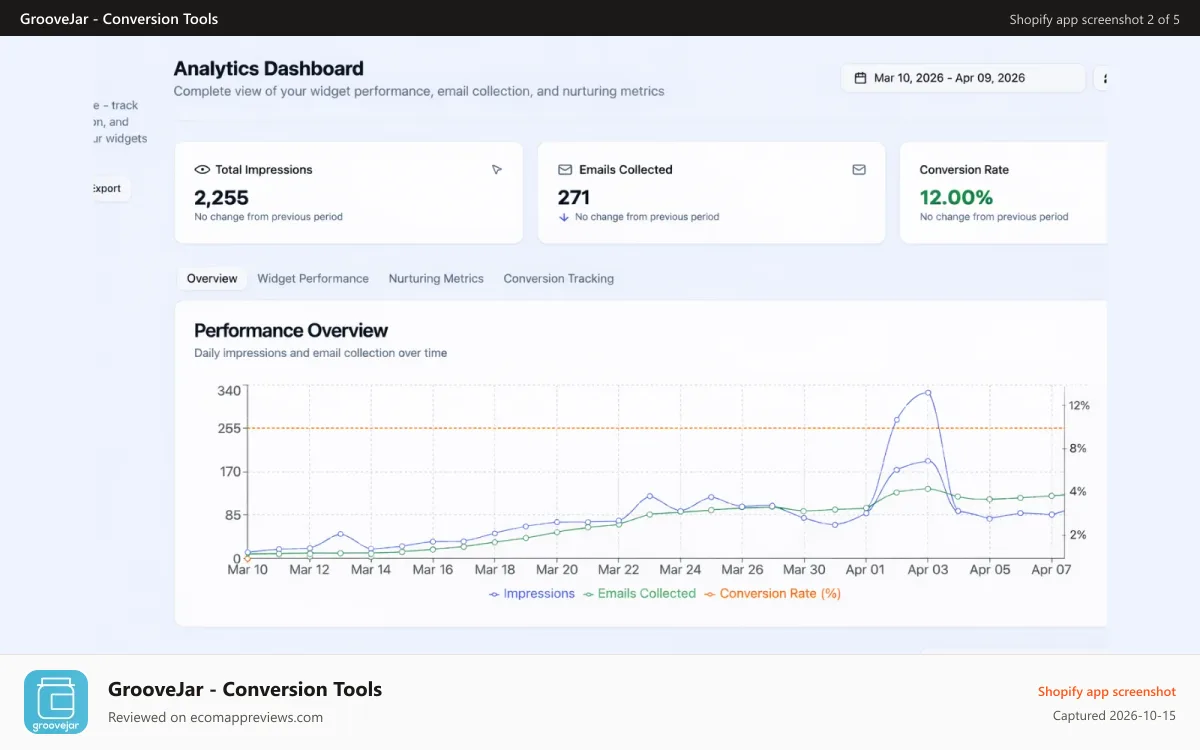Open the Nurturing Metrics tab
1200x750 pixels.
[436, 279]
